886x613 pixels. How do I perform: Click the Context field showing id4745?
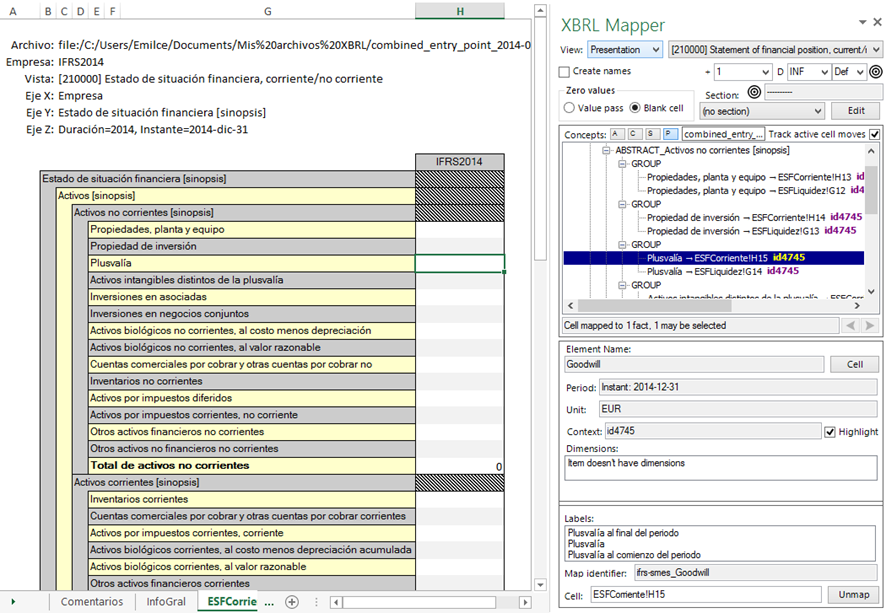click(713, 431)
